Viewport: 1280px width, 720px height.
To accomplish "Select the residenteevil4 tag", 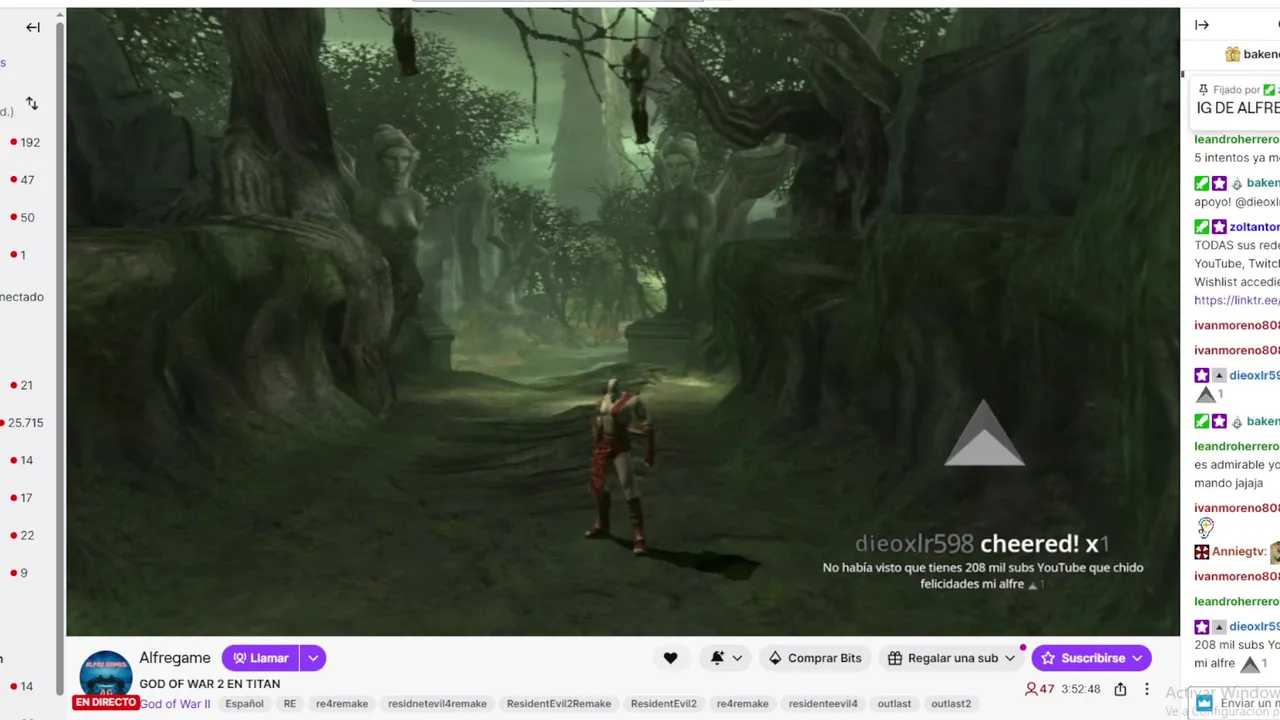I will point(823,704).
